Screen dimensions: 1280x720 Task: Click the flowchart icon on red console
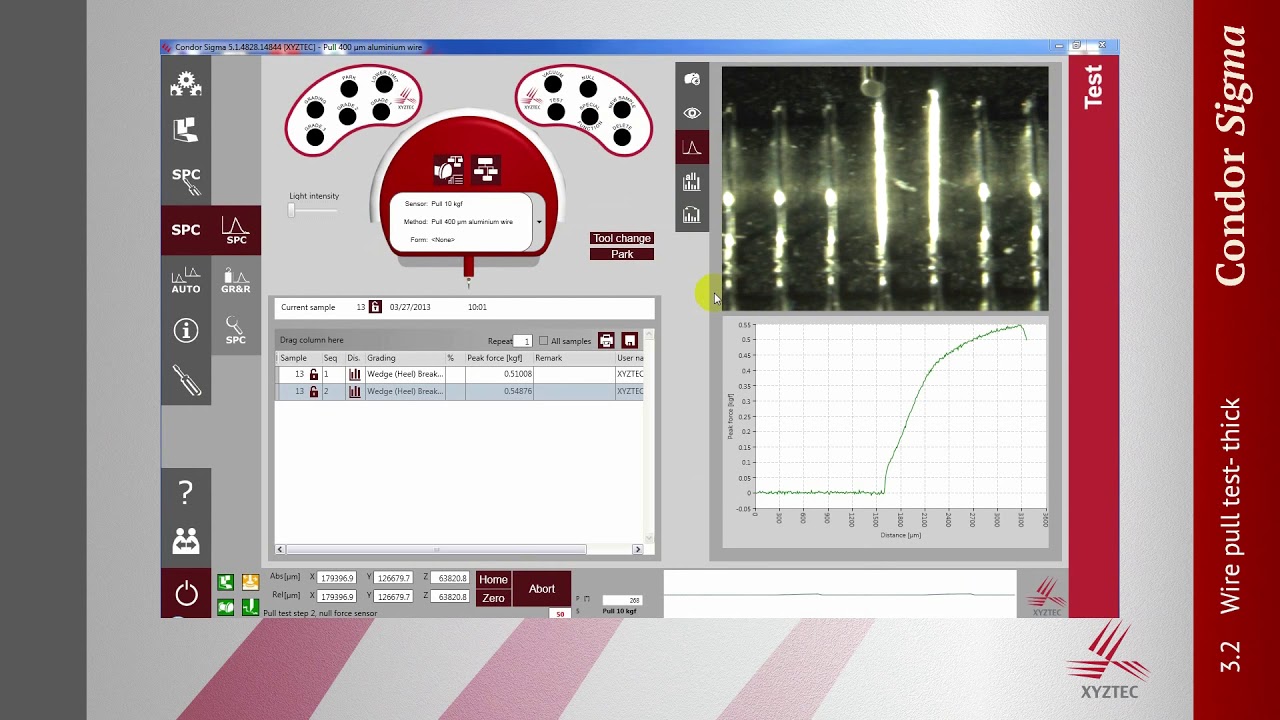(486, 170)
